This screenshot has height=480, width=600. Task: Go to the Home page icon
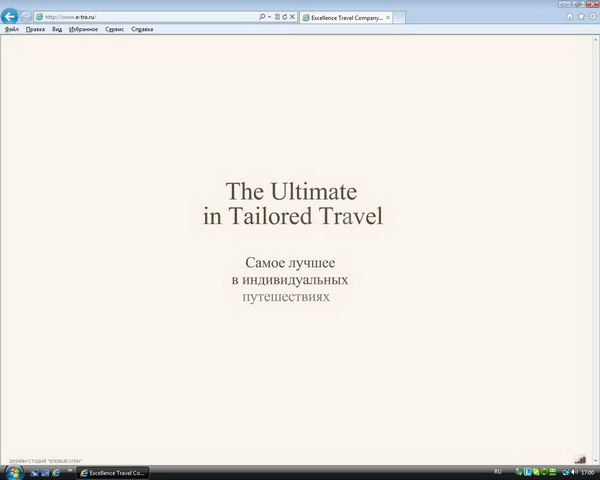point(570,16)
